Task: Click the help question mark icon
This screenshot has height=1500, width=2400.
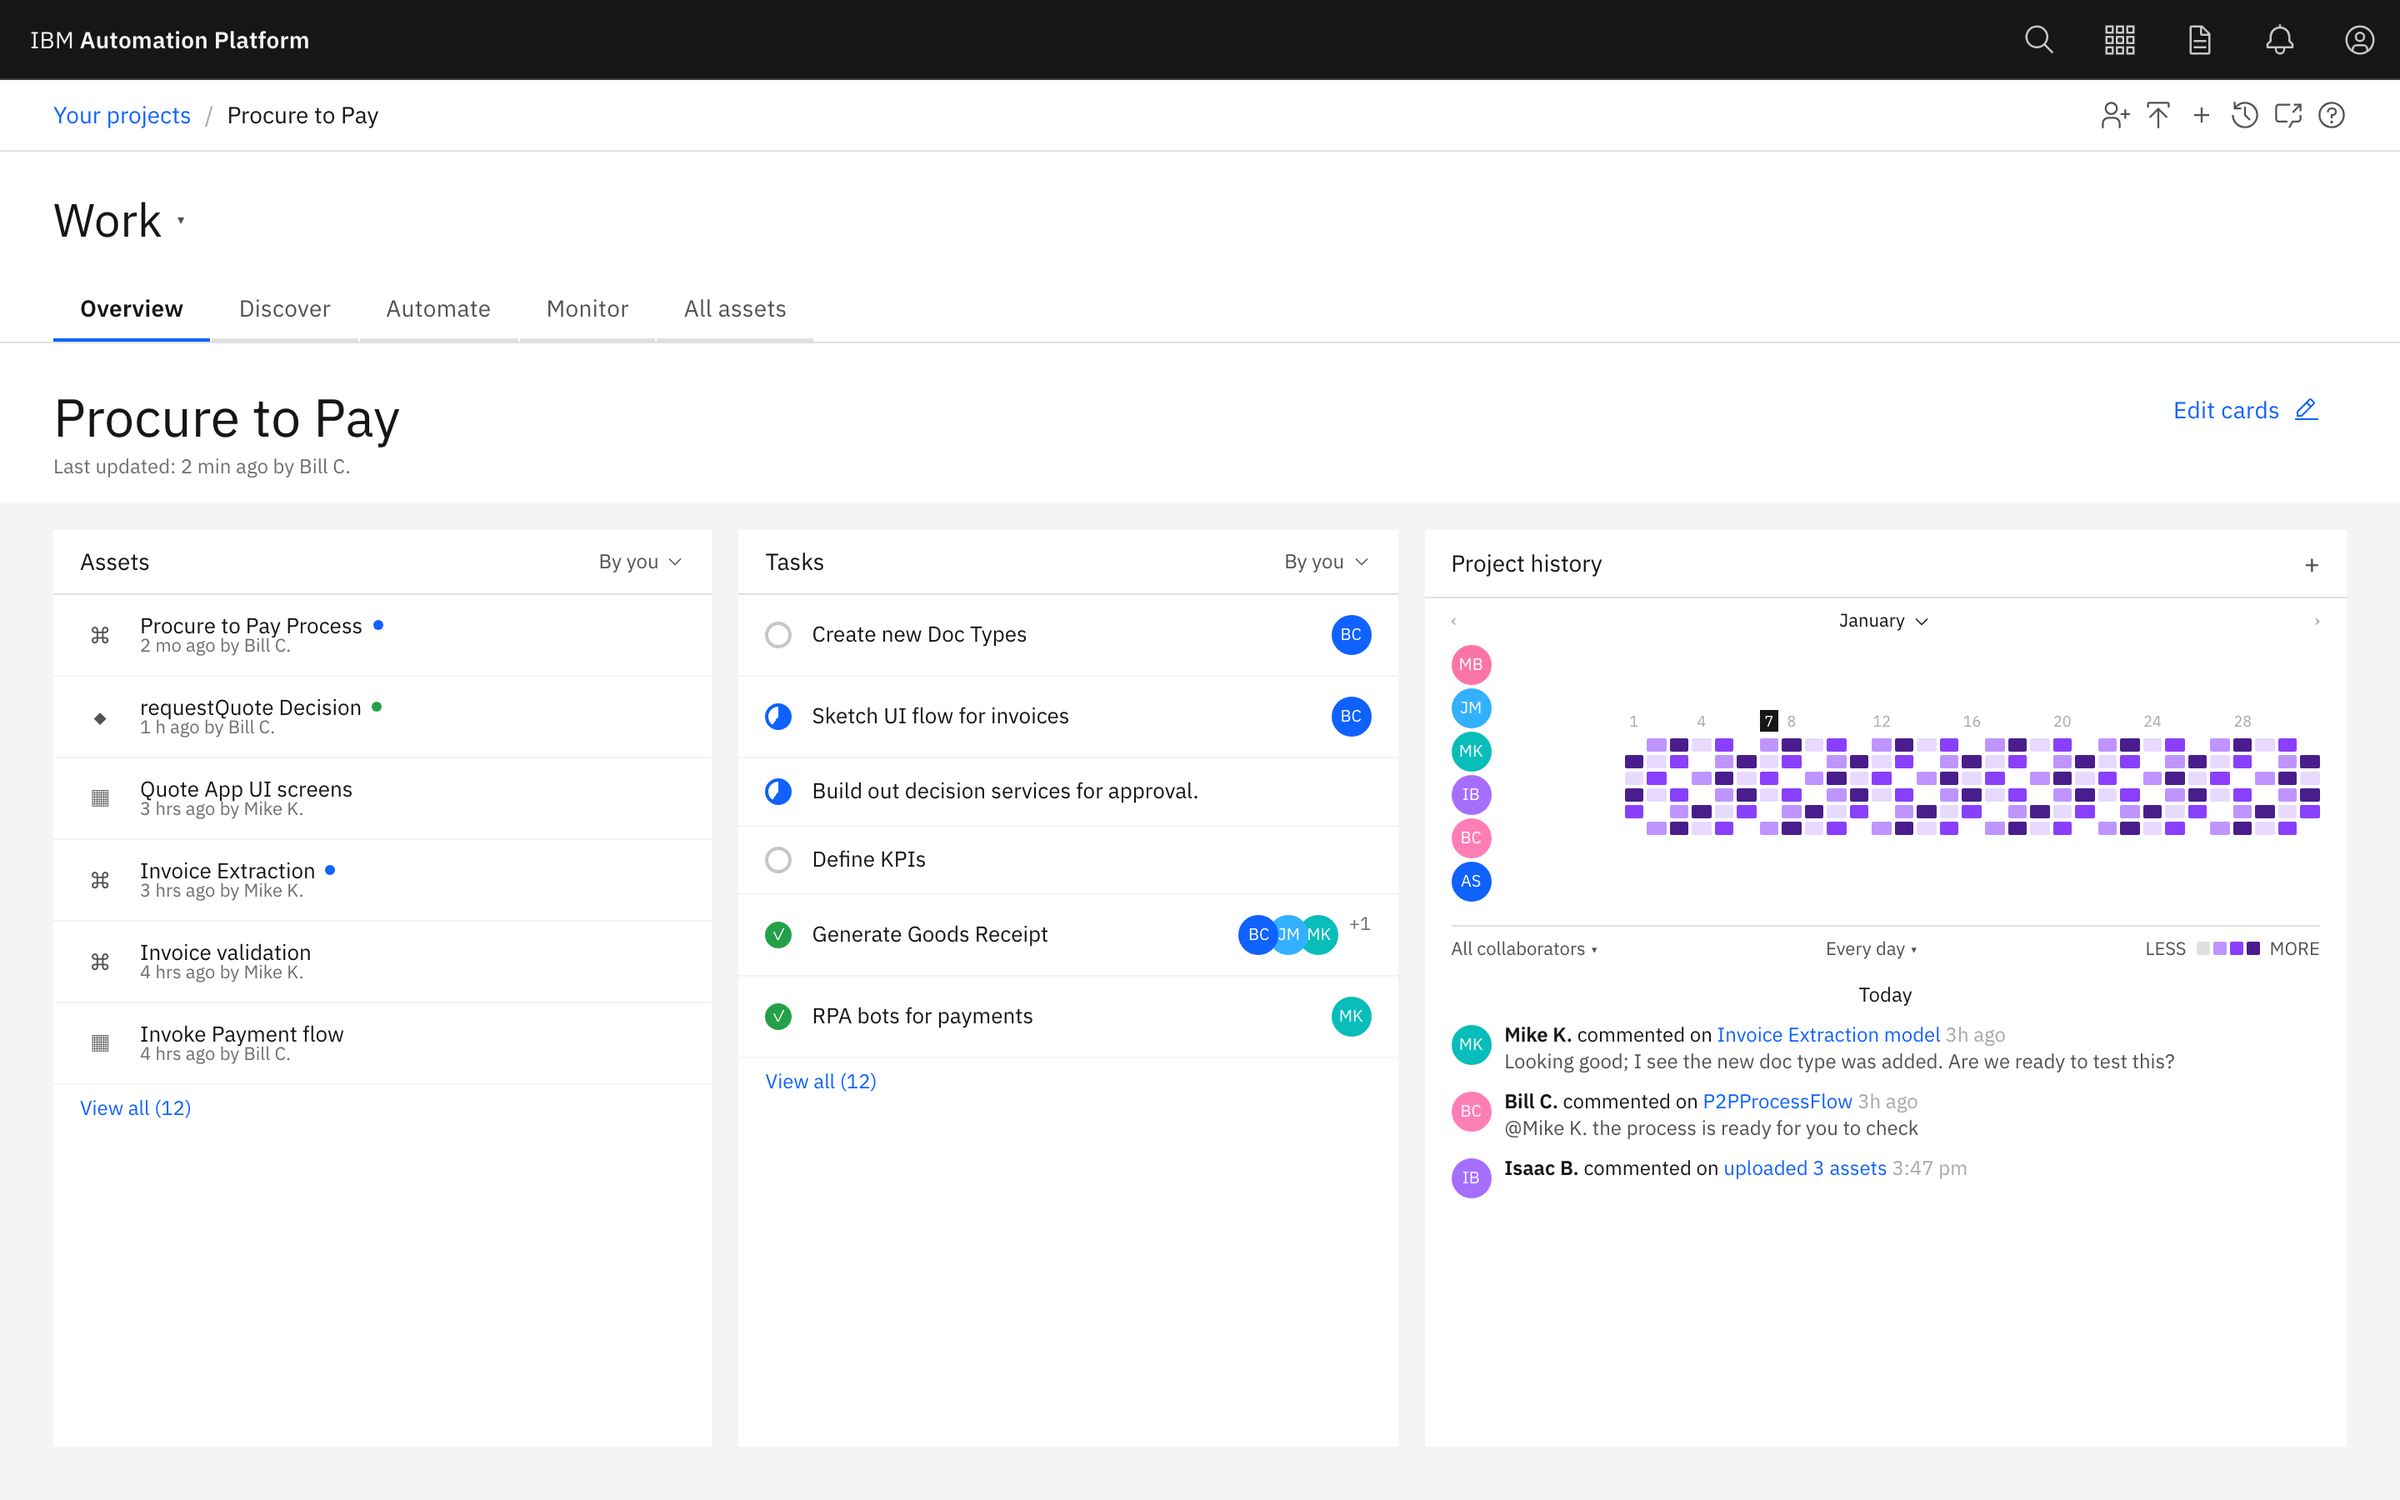Action: click(2331, 116)
